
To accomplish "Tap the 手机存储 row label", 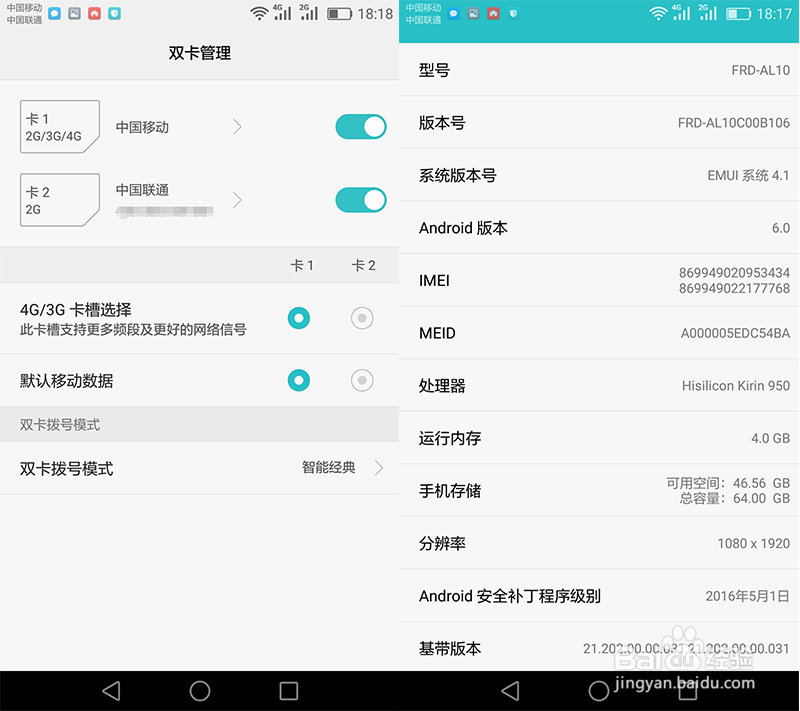I will (449, 491).
